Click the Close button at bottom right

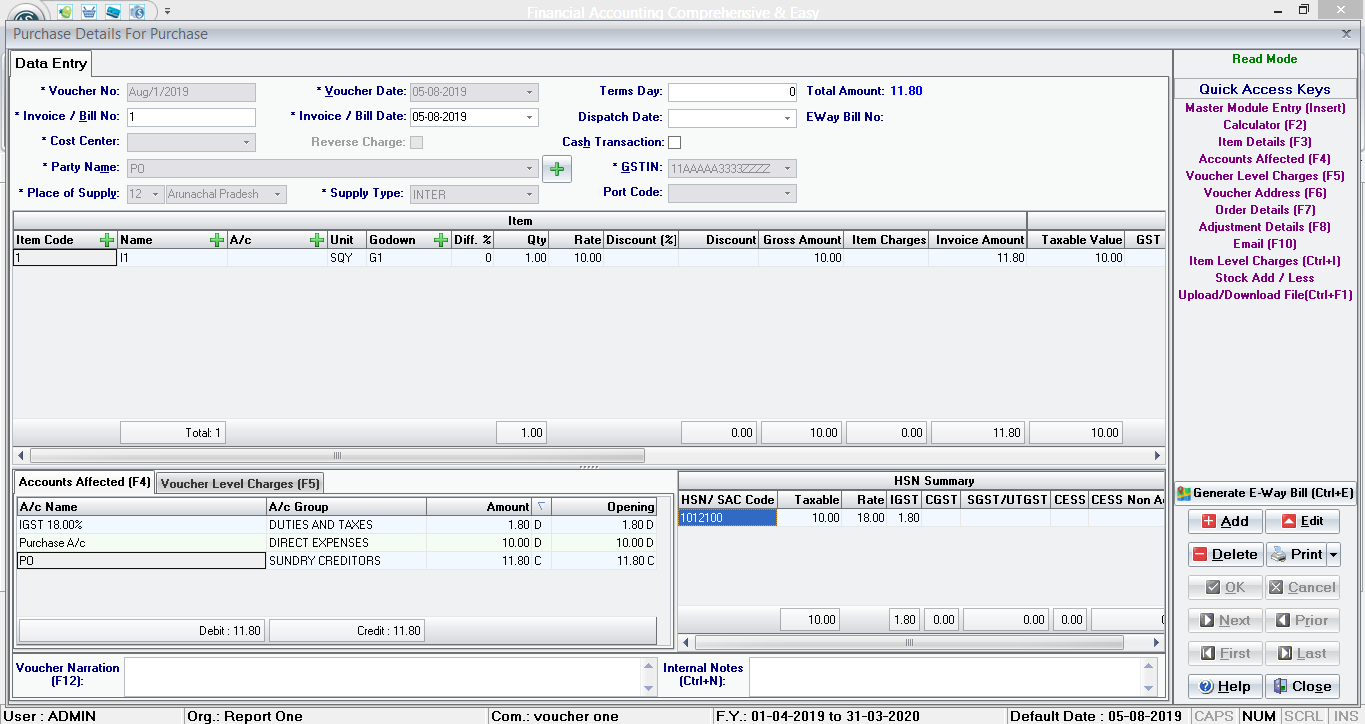tap(1302, 686)
